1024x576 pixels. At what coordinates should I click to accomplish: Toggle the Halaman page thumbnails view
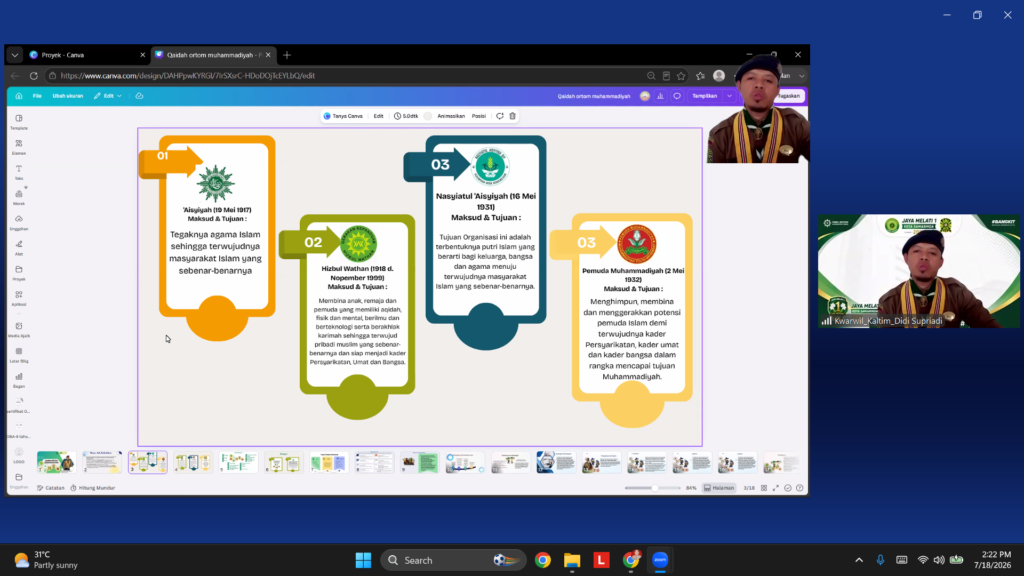click(719, 488)
